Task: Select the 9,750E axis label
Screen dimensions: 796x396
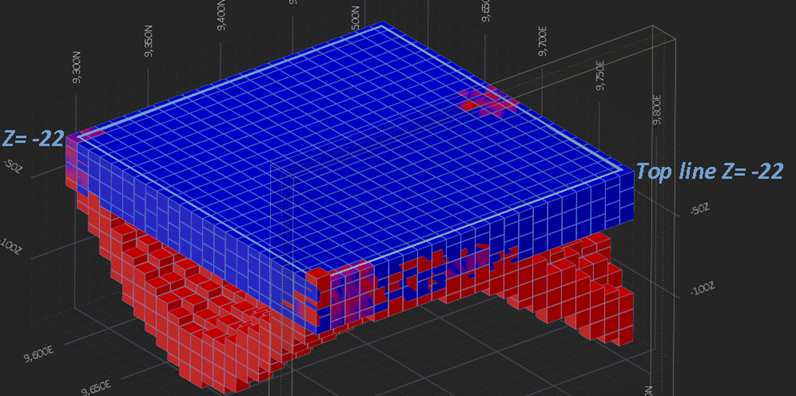Action: 601,76
